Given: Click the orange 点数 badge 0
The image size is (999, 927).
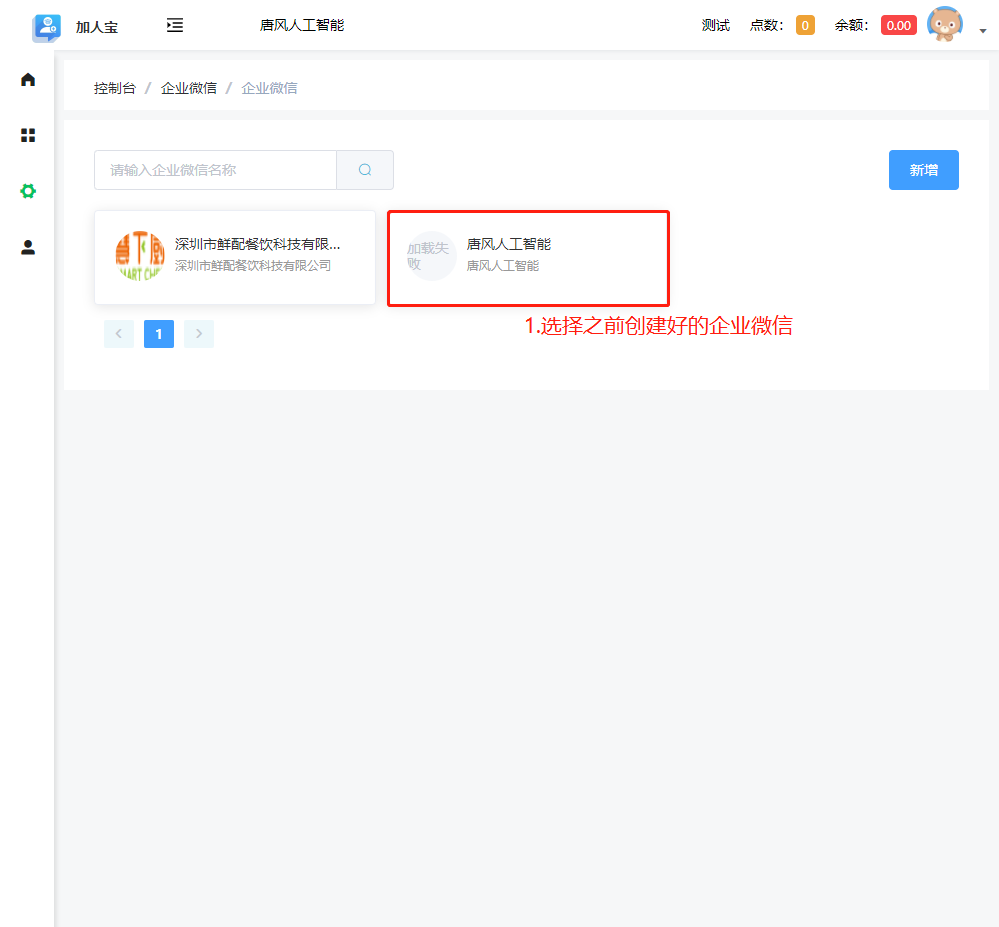Looking at the screenshot, I should click(x=805, y=25).
